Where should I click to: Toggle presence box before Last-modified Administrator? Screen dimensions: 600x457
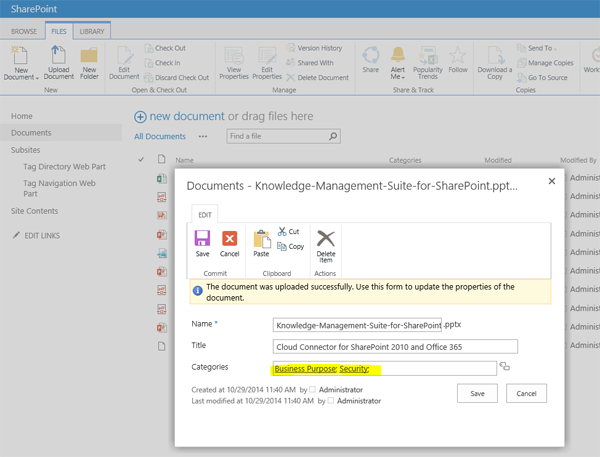331,400
